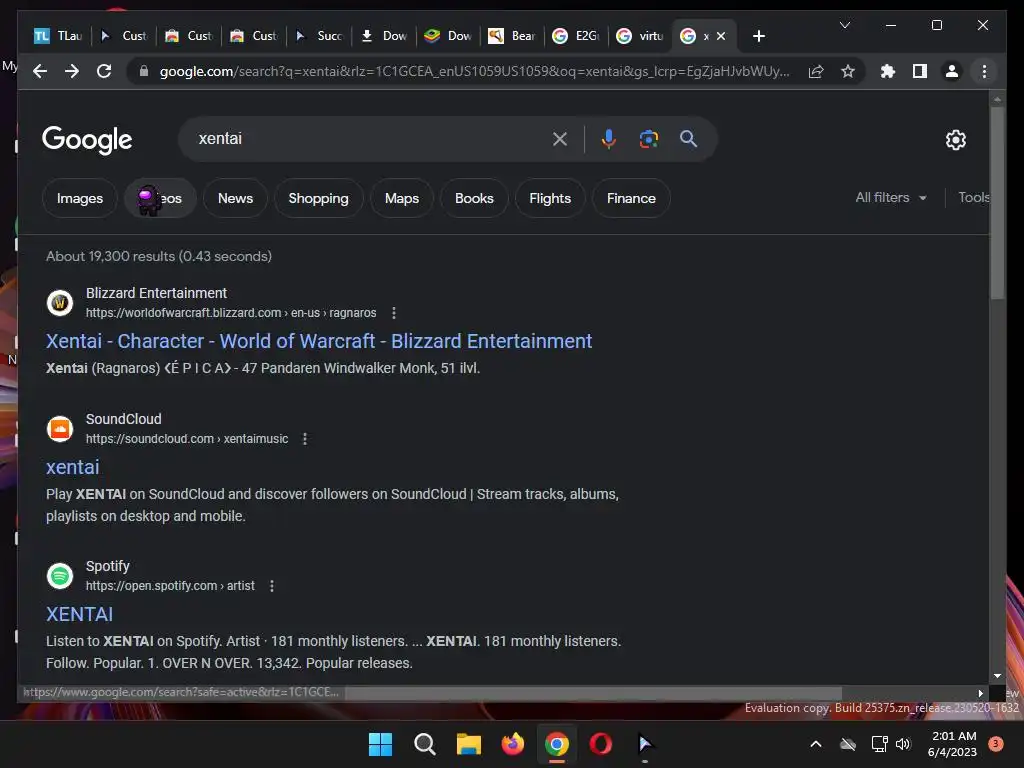Open Chrome profile avatar menu
The width and height of the screenshot is (1024, 768).
point(952,71)
